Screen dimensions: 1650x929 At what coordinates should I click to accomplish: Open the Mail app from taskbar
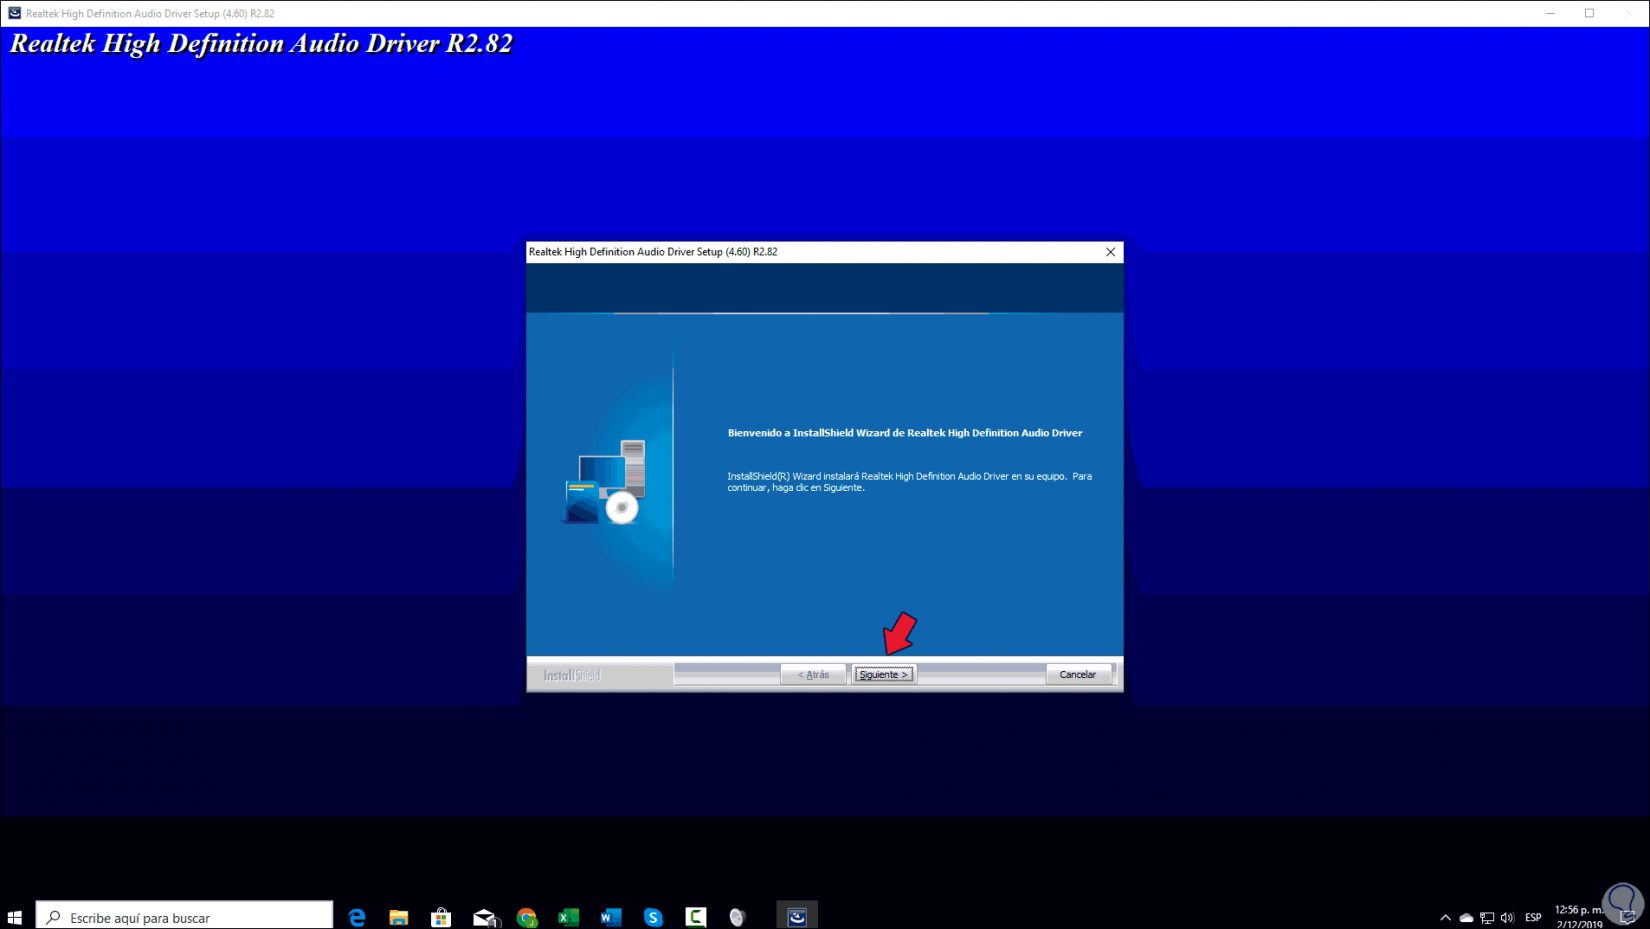tap(485, 917)
